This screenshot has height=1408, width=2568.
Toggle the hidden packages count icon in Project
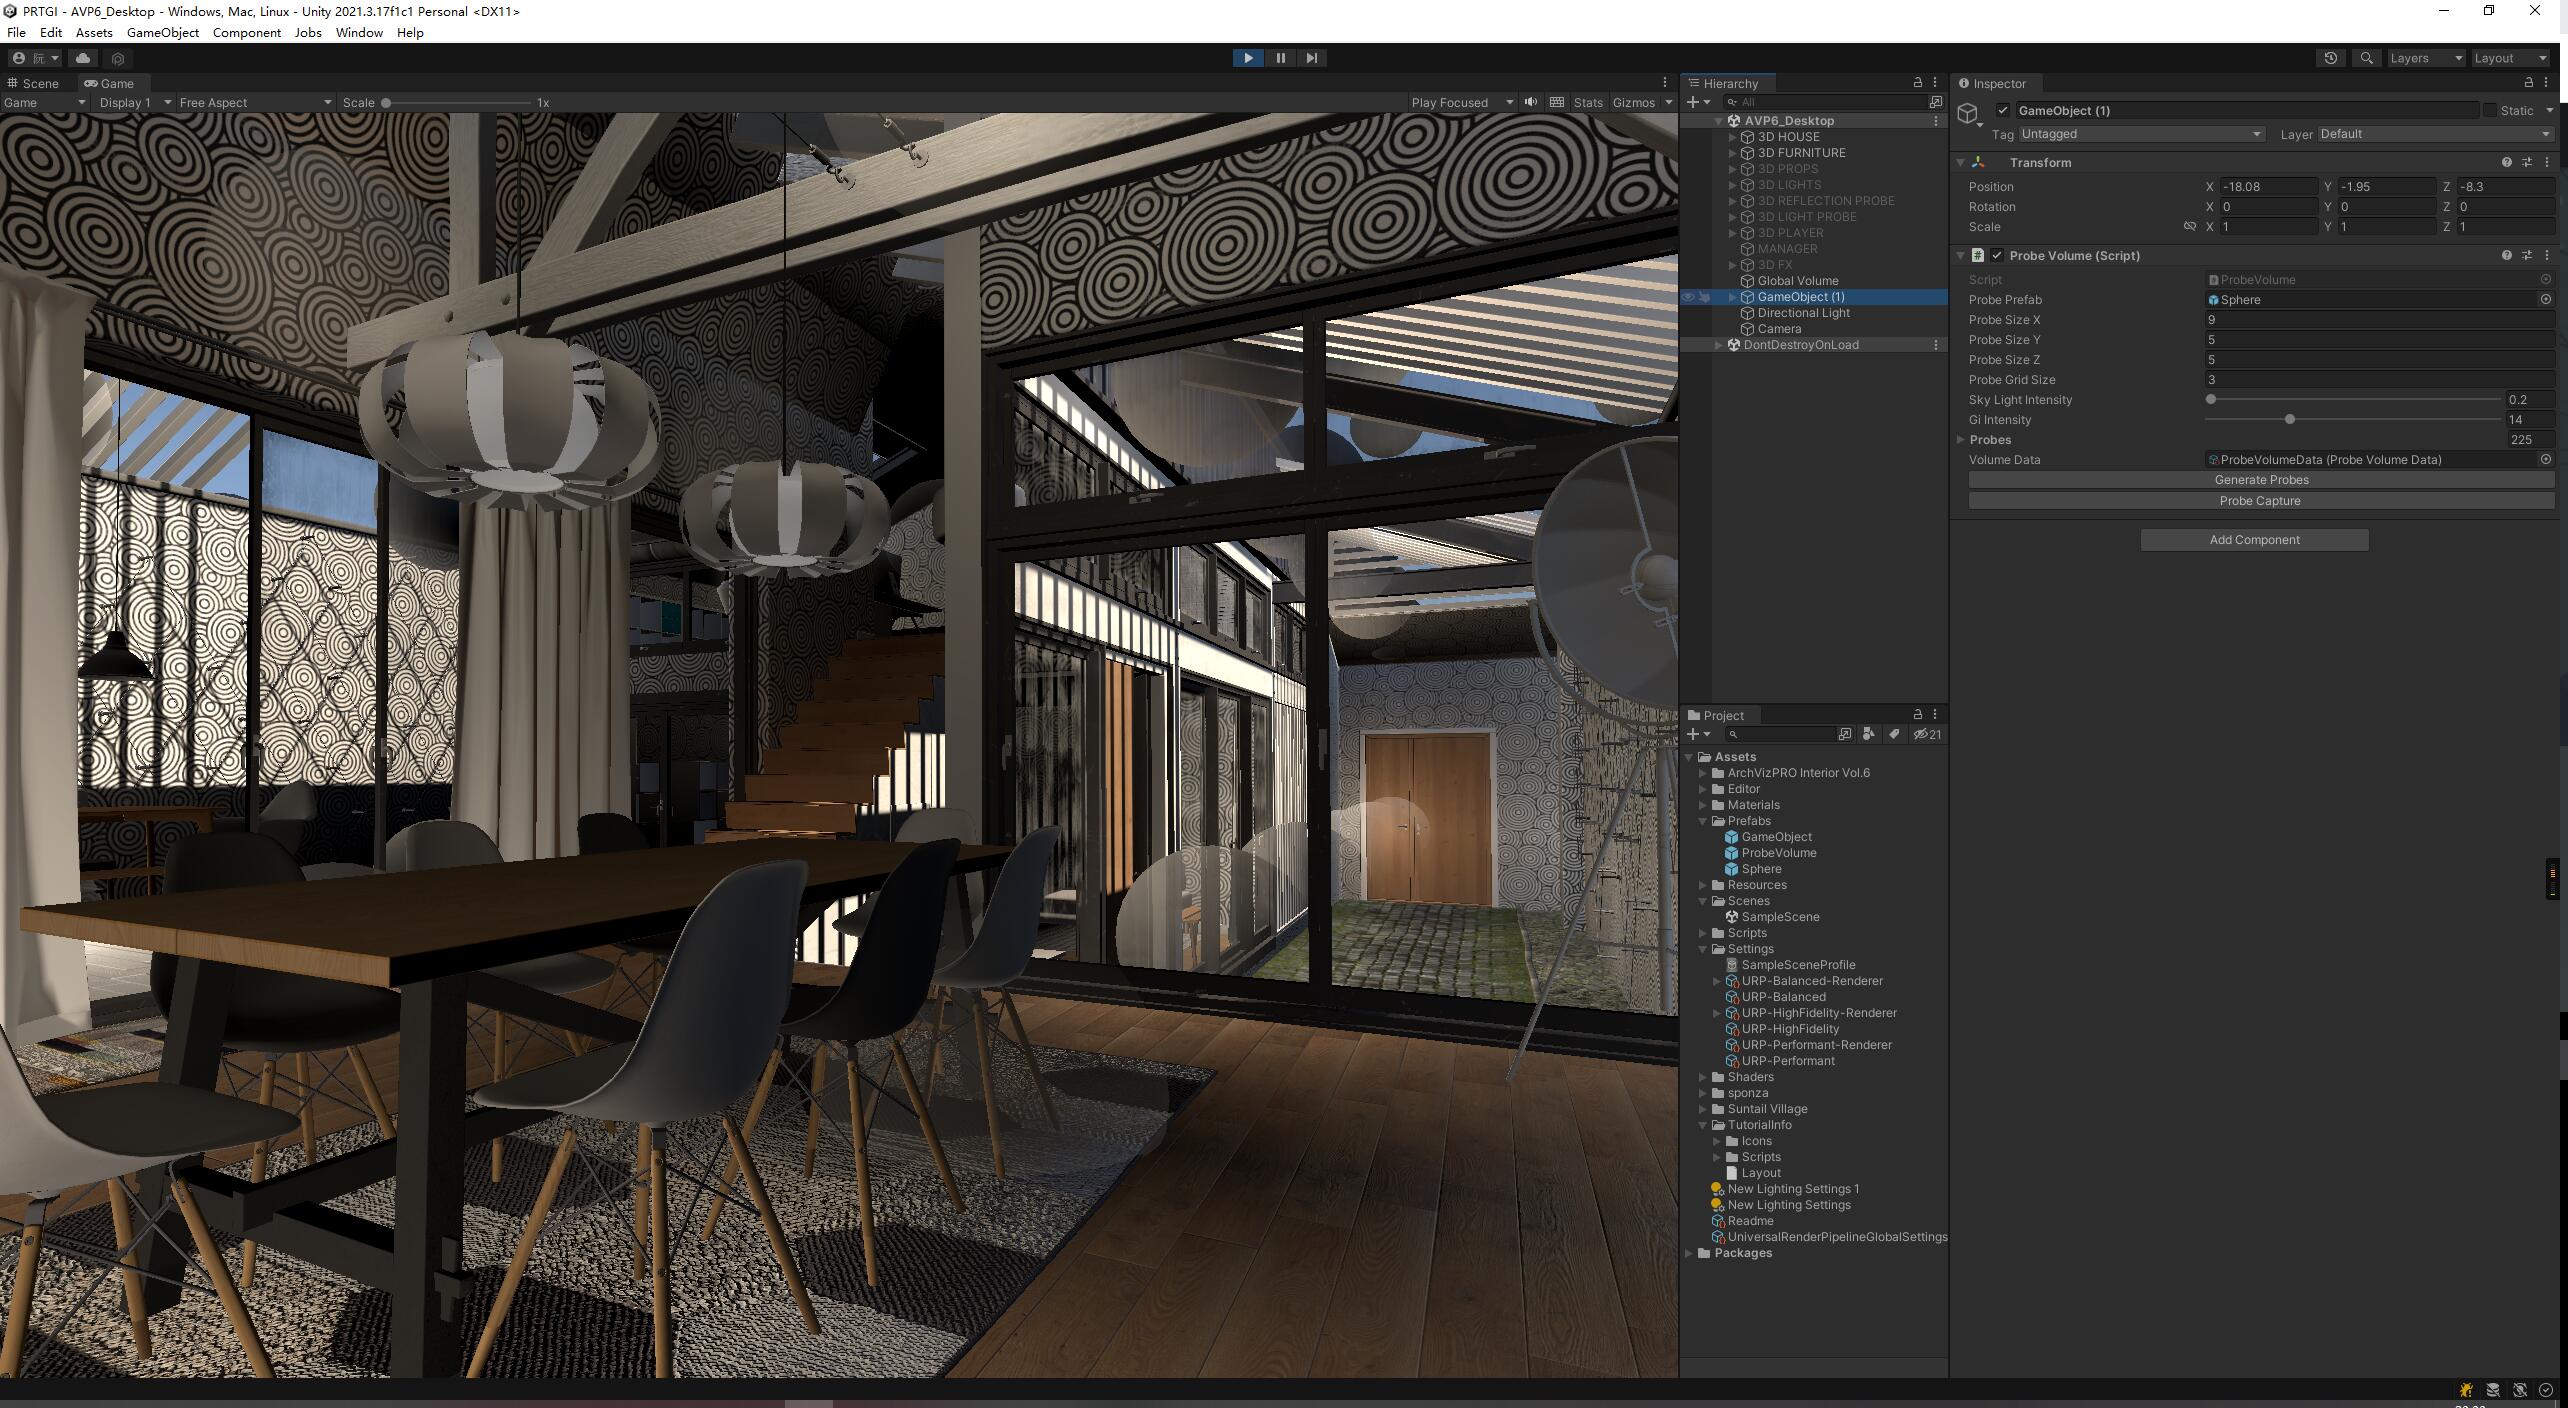[x=1927, y=734]
